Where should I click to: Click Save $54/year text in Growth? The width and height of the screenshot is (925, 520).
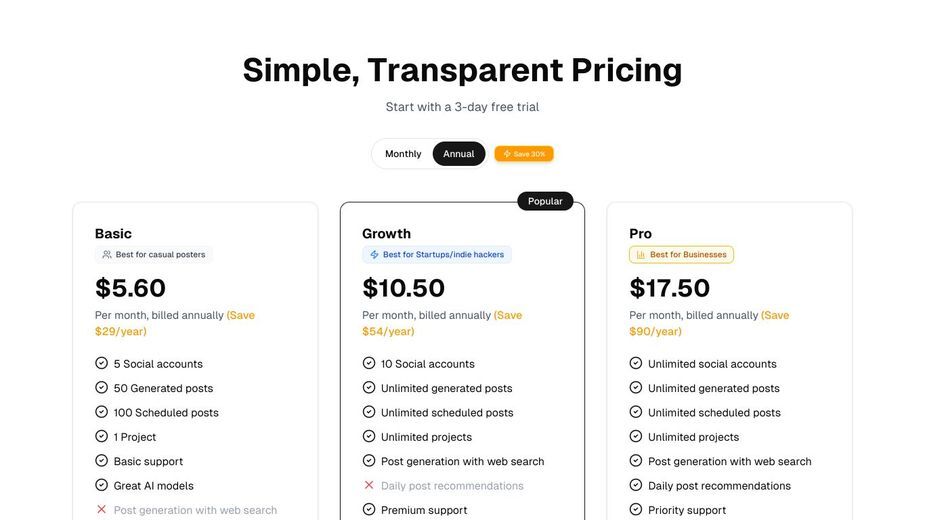click(442, 323)
